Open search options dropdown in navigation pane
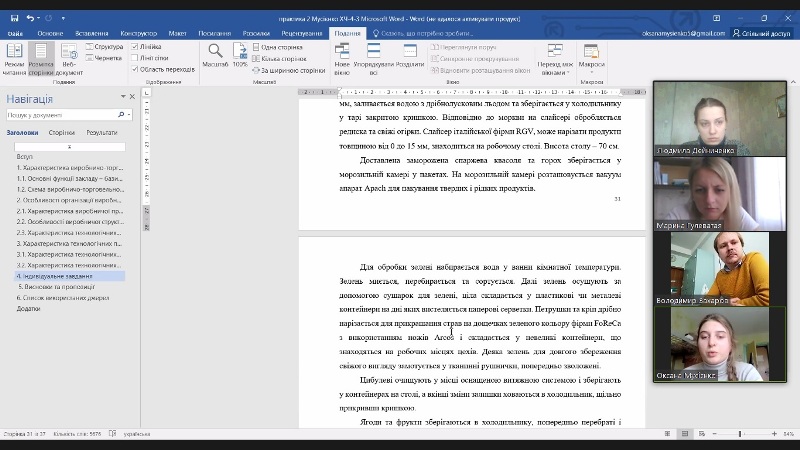The image size is (800, 450). click(126, 115)
